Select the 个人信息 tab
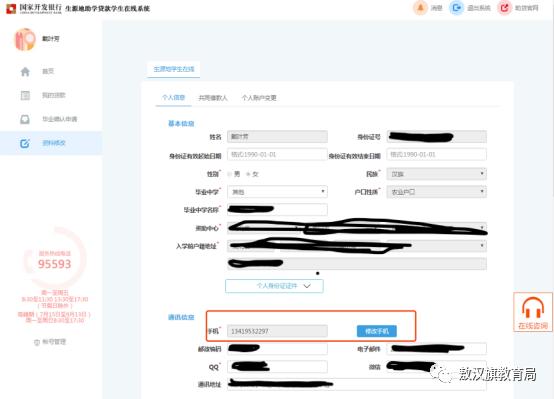Screen dimensions: 554x399 [173, 98]
